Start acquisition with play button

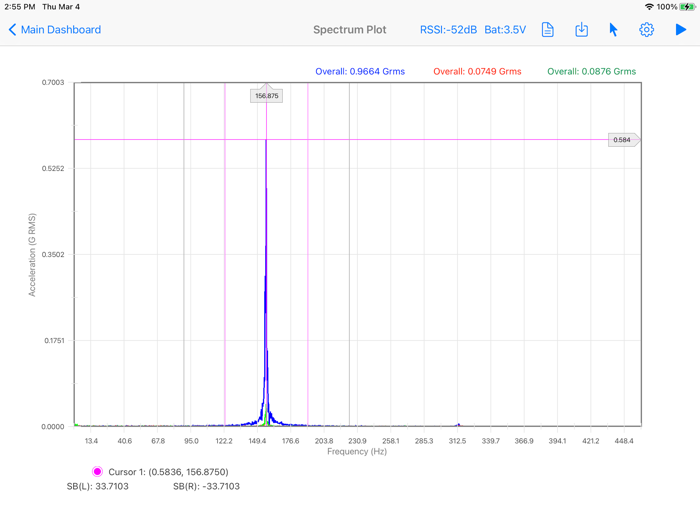[681, 30]
